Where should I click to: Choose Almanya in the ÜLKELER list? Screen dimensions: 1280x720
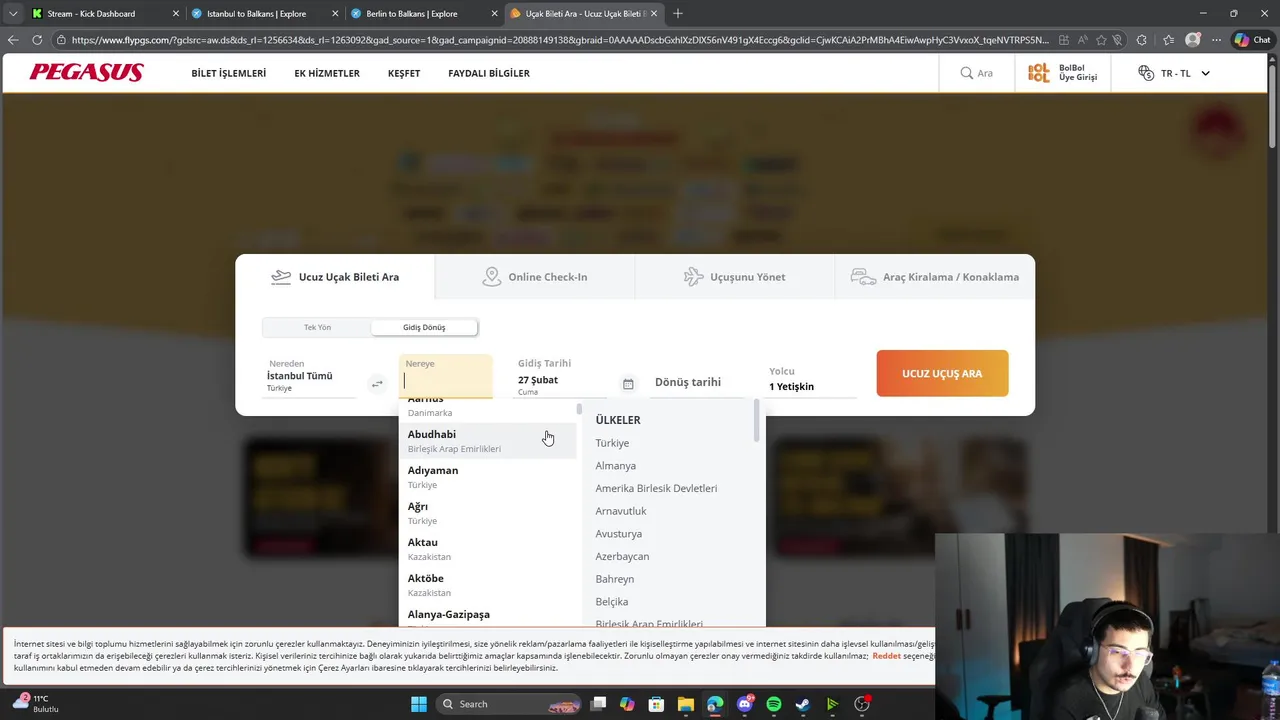[x=615, y=466]
